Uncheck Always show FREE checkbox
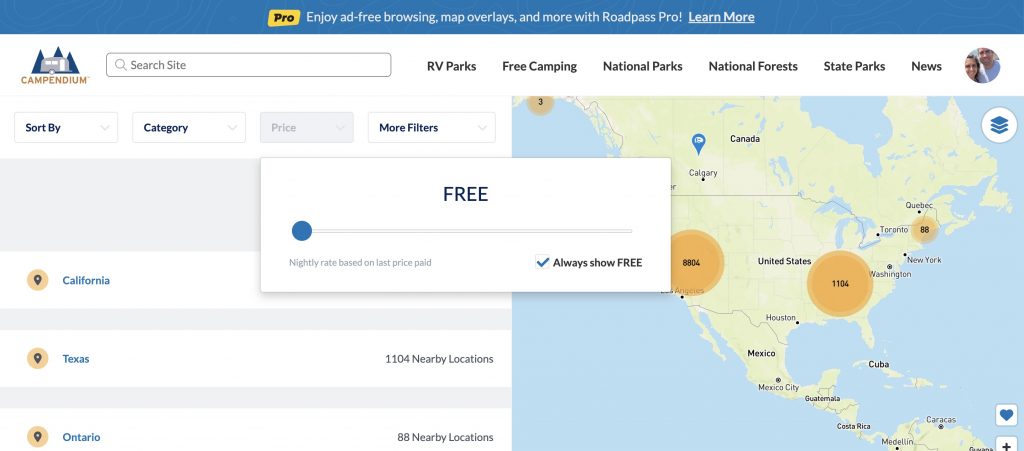 pyautogui.click(x=542, y=262)
